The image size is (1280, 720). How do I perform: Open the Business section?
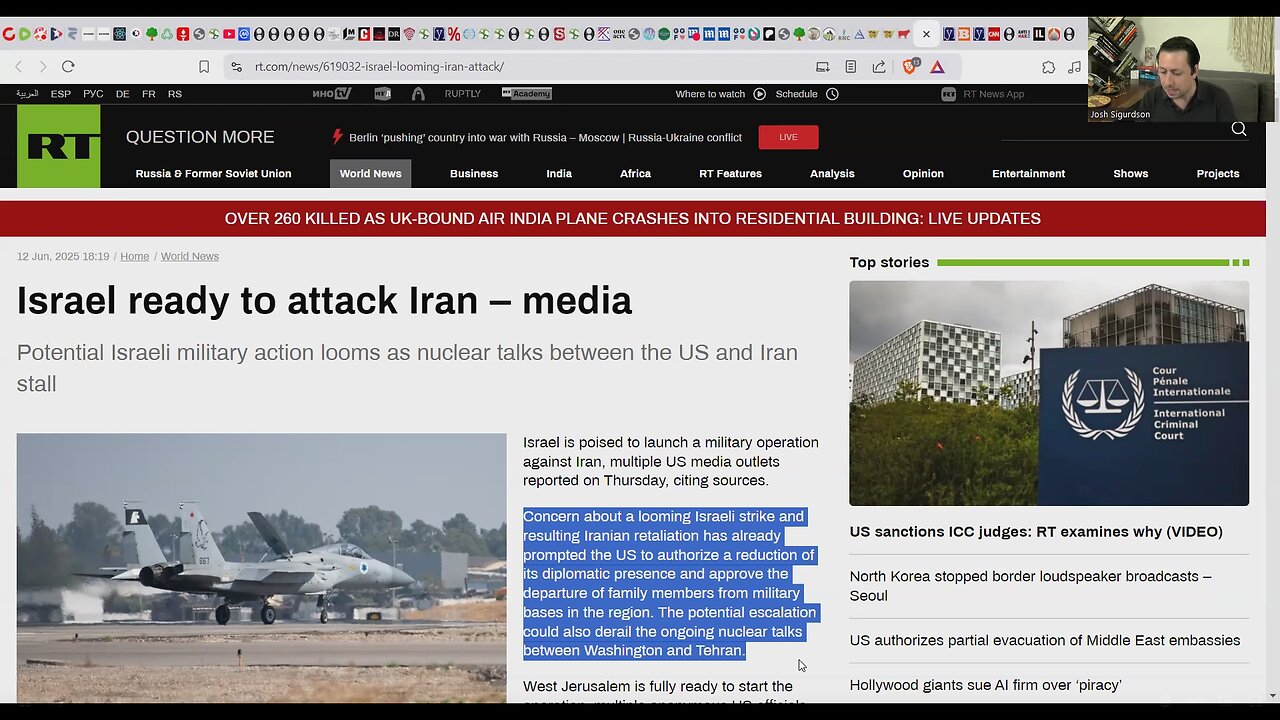474,173
